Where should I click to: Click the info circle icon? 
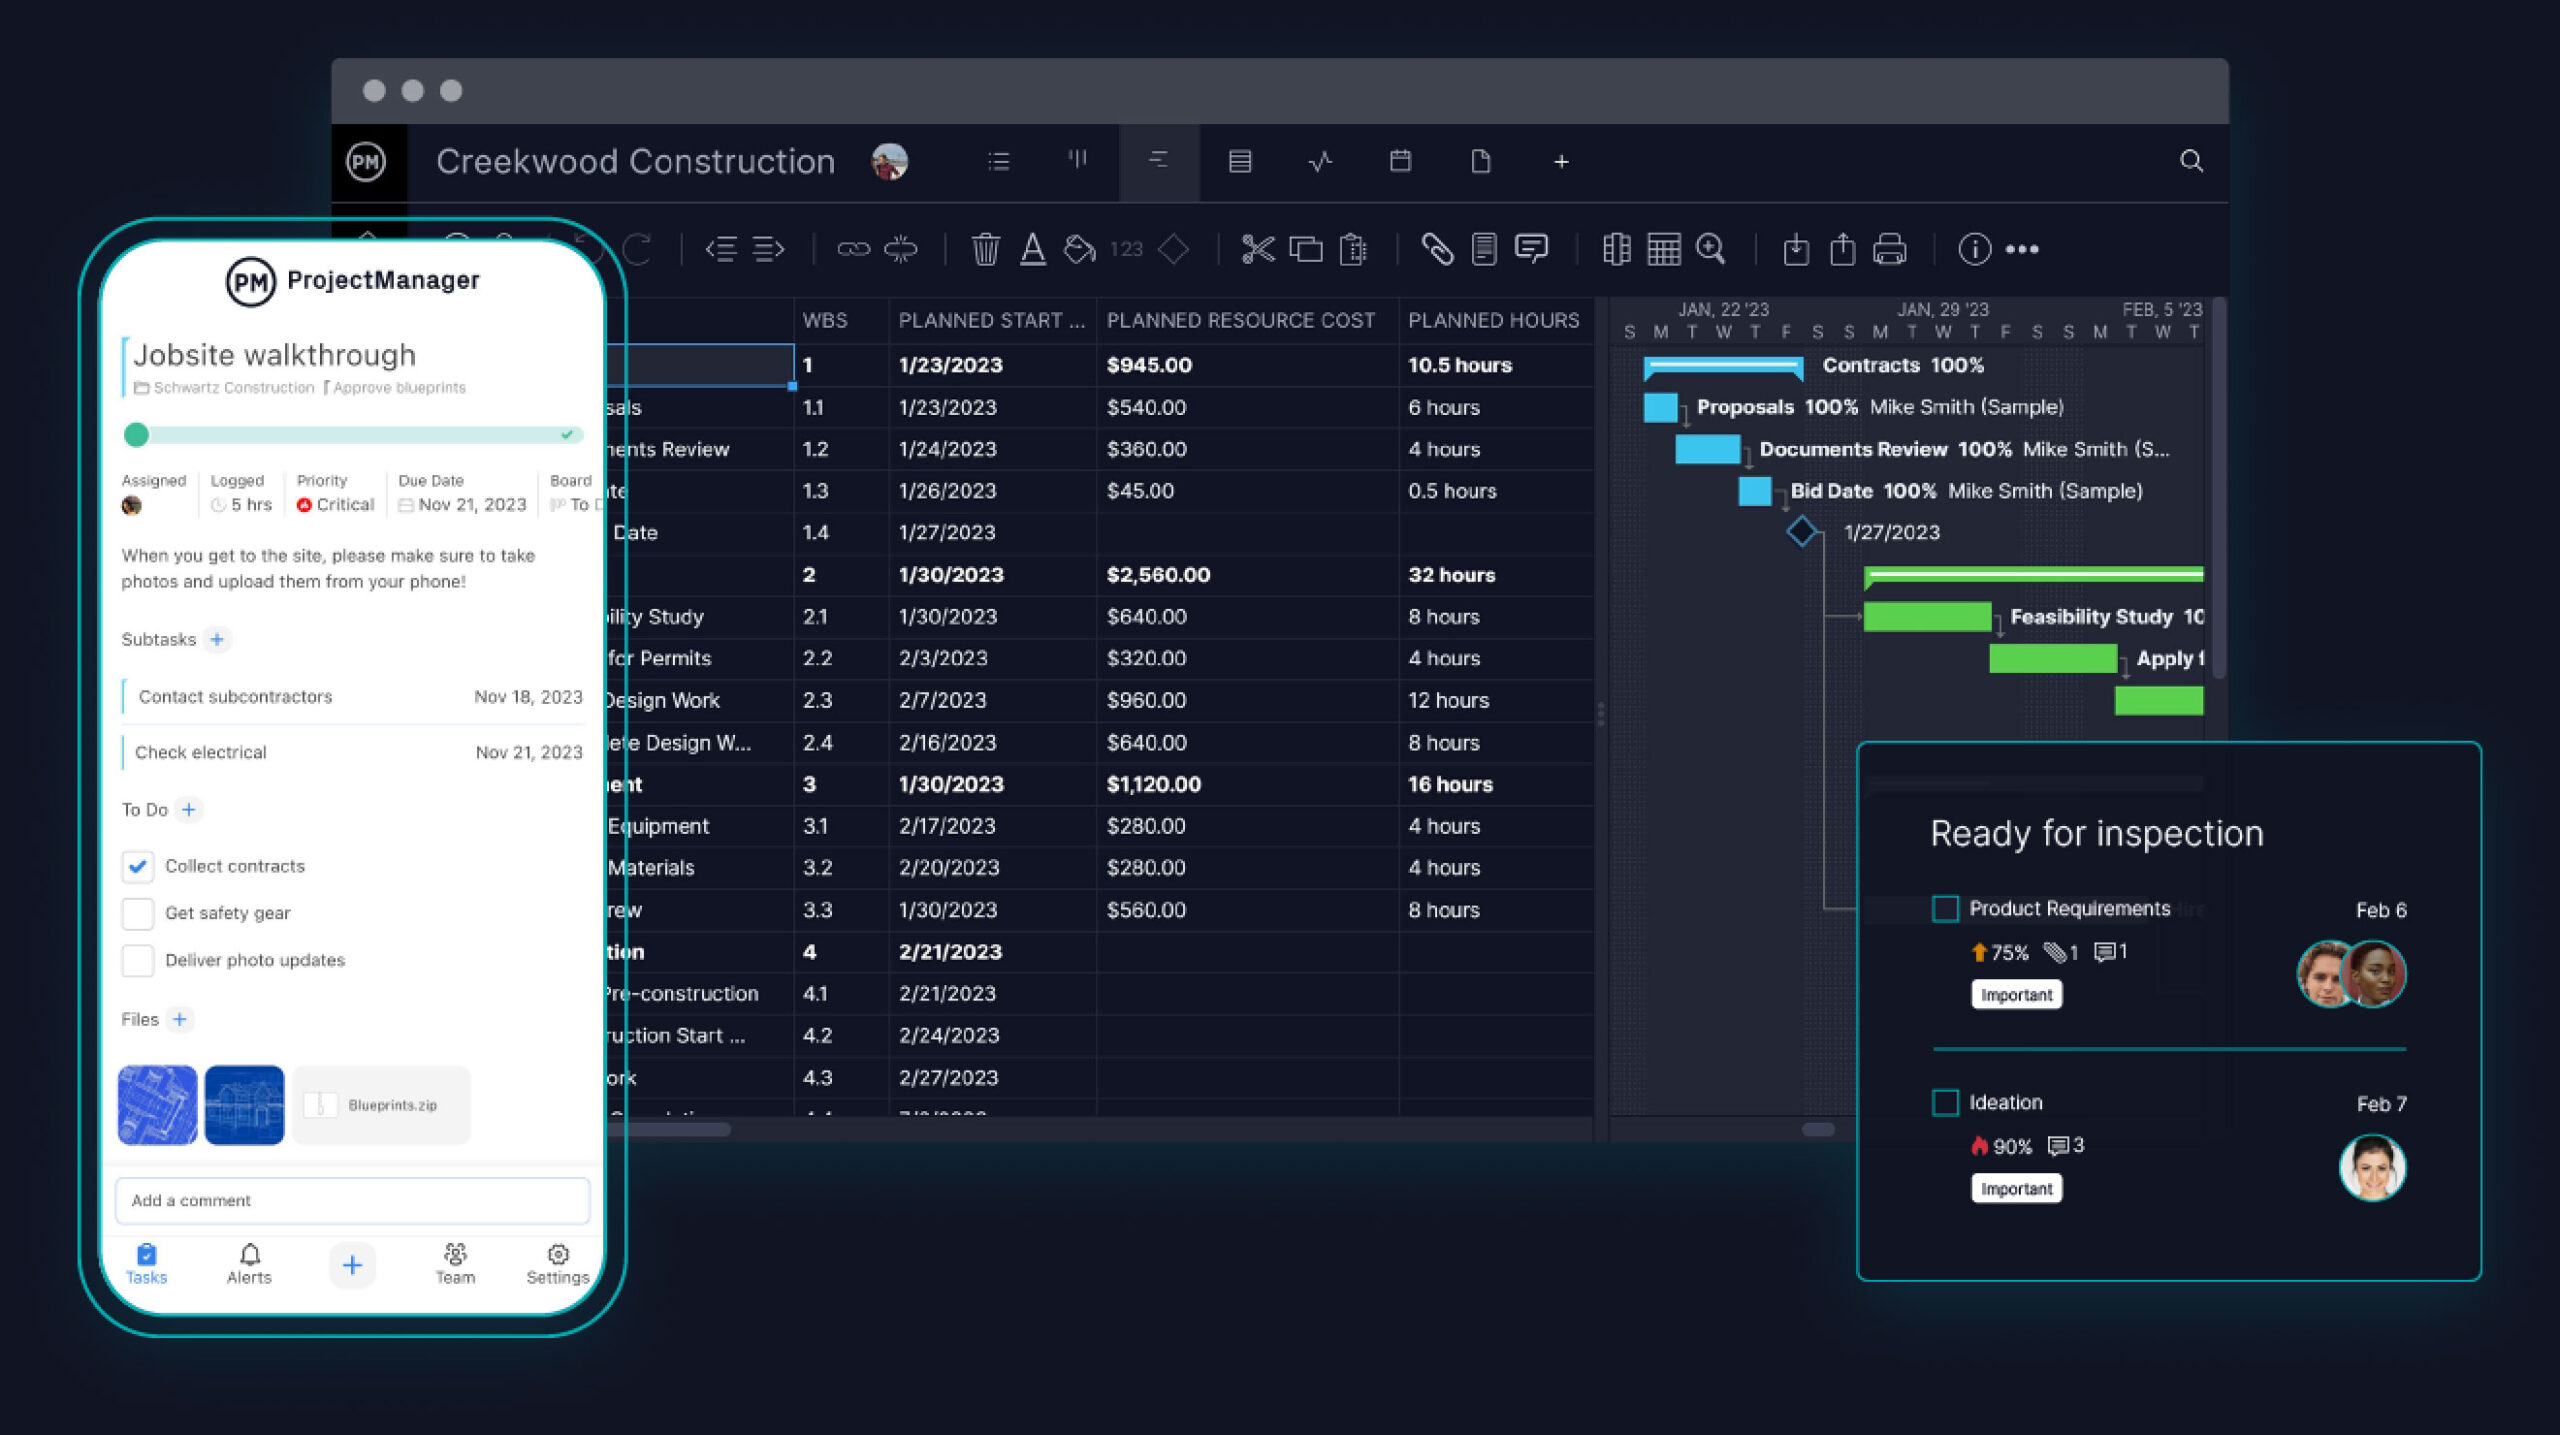[x=1974, y=249]
